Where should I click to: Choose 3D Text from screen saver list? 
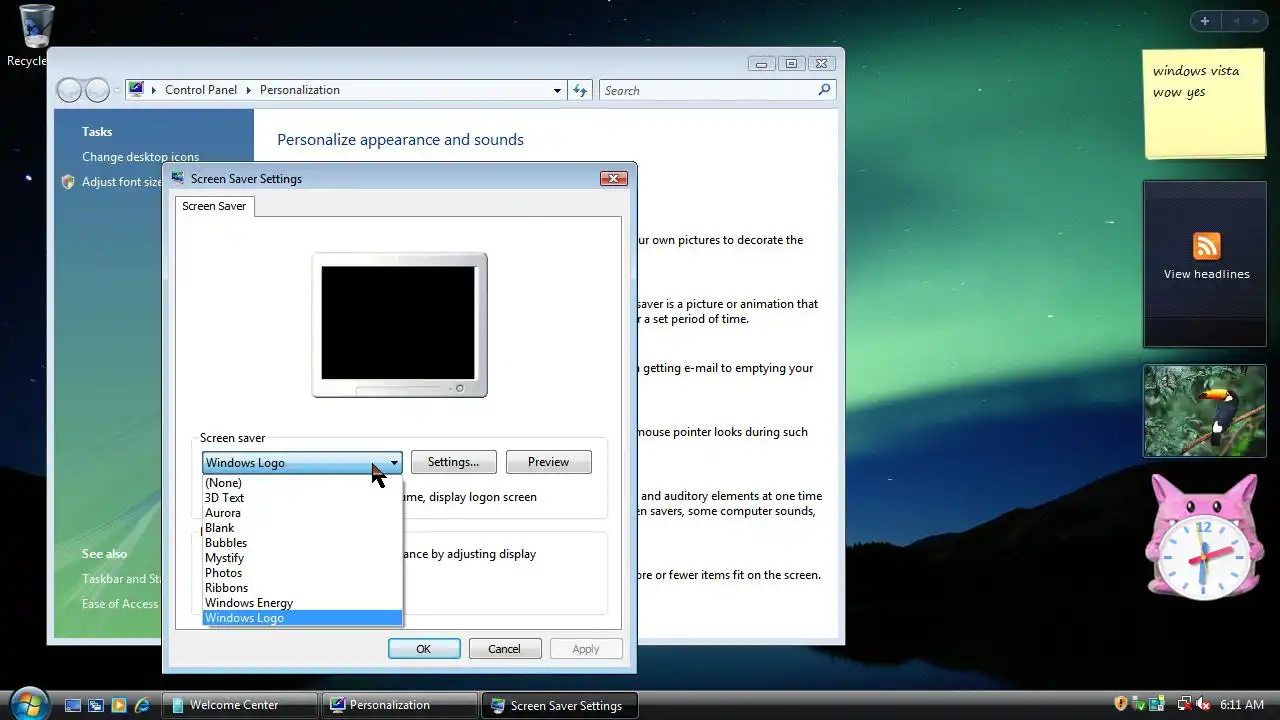(x=302, y=497)
